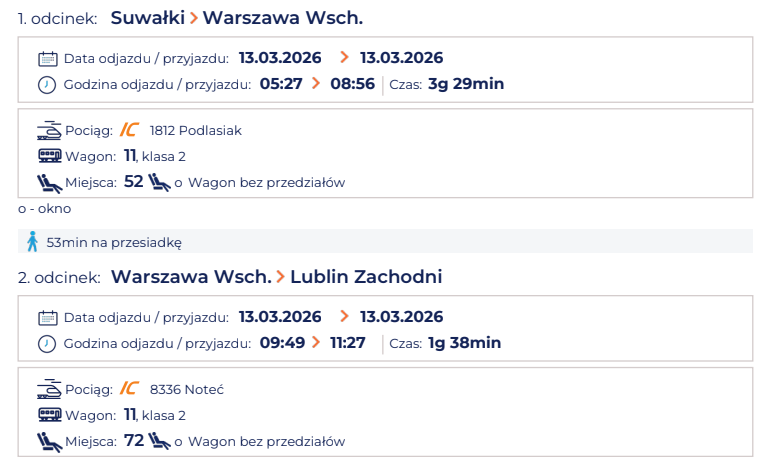
Task: Click the clock icon beside 05:27 departure
Action: [x=47, y=85]
